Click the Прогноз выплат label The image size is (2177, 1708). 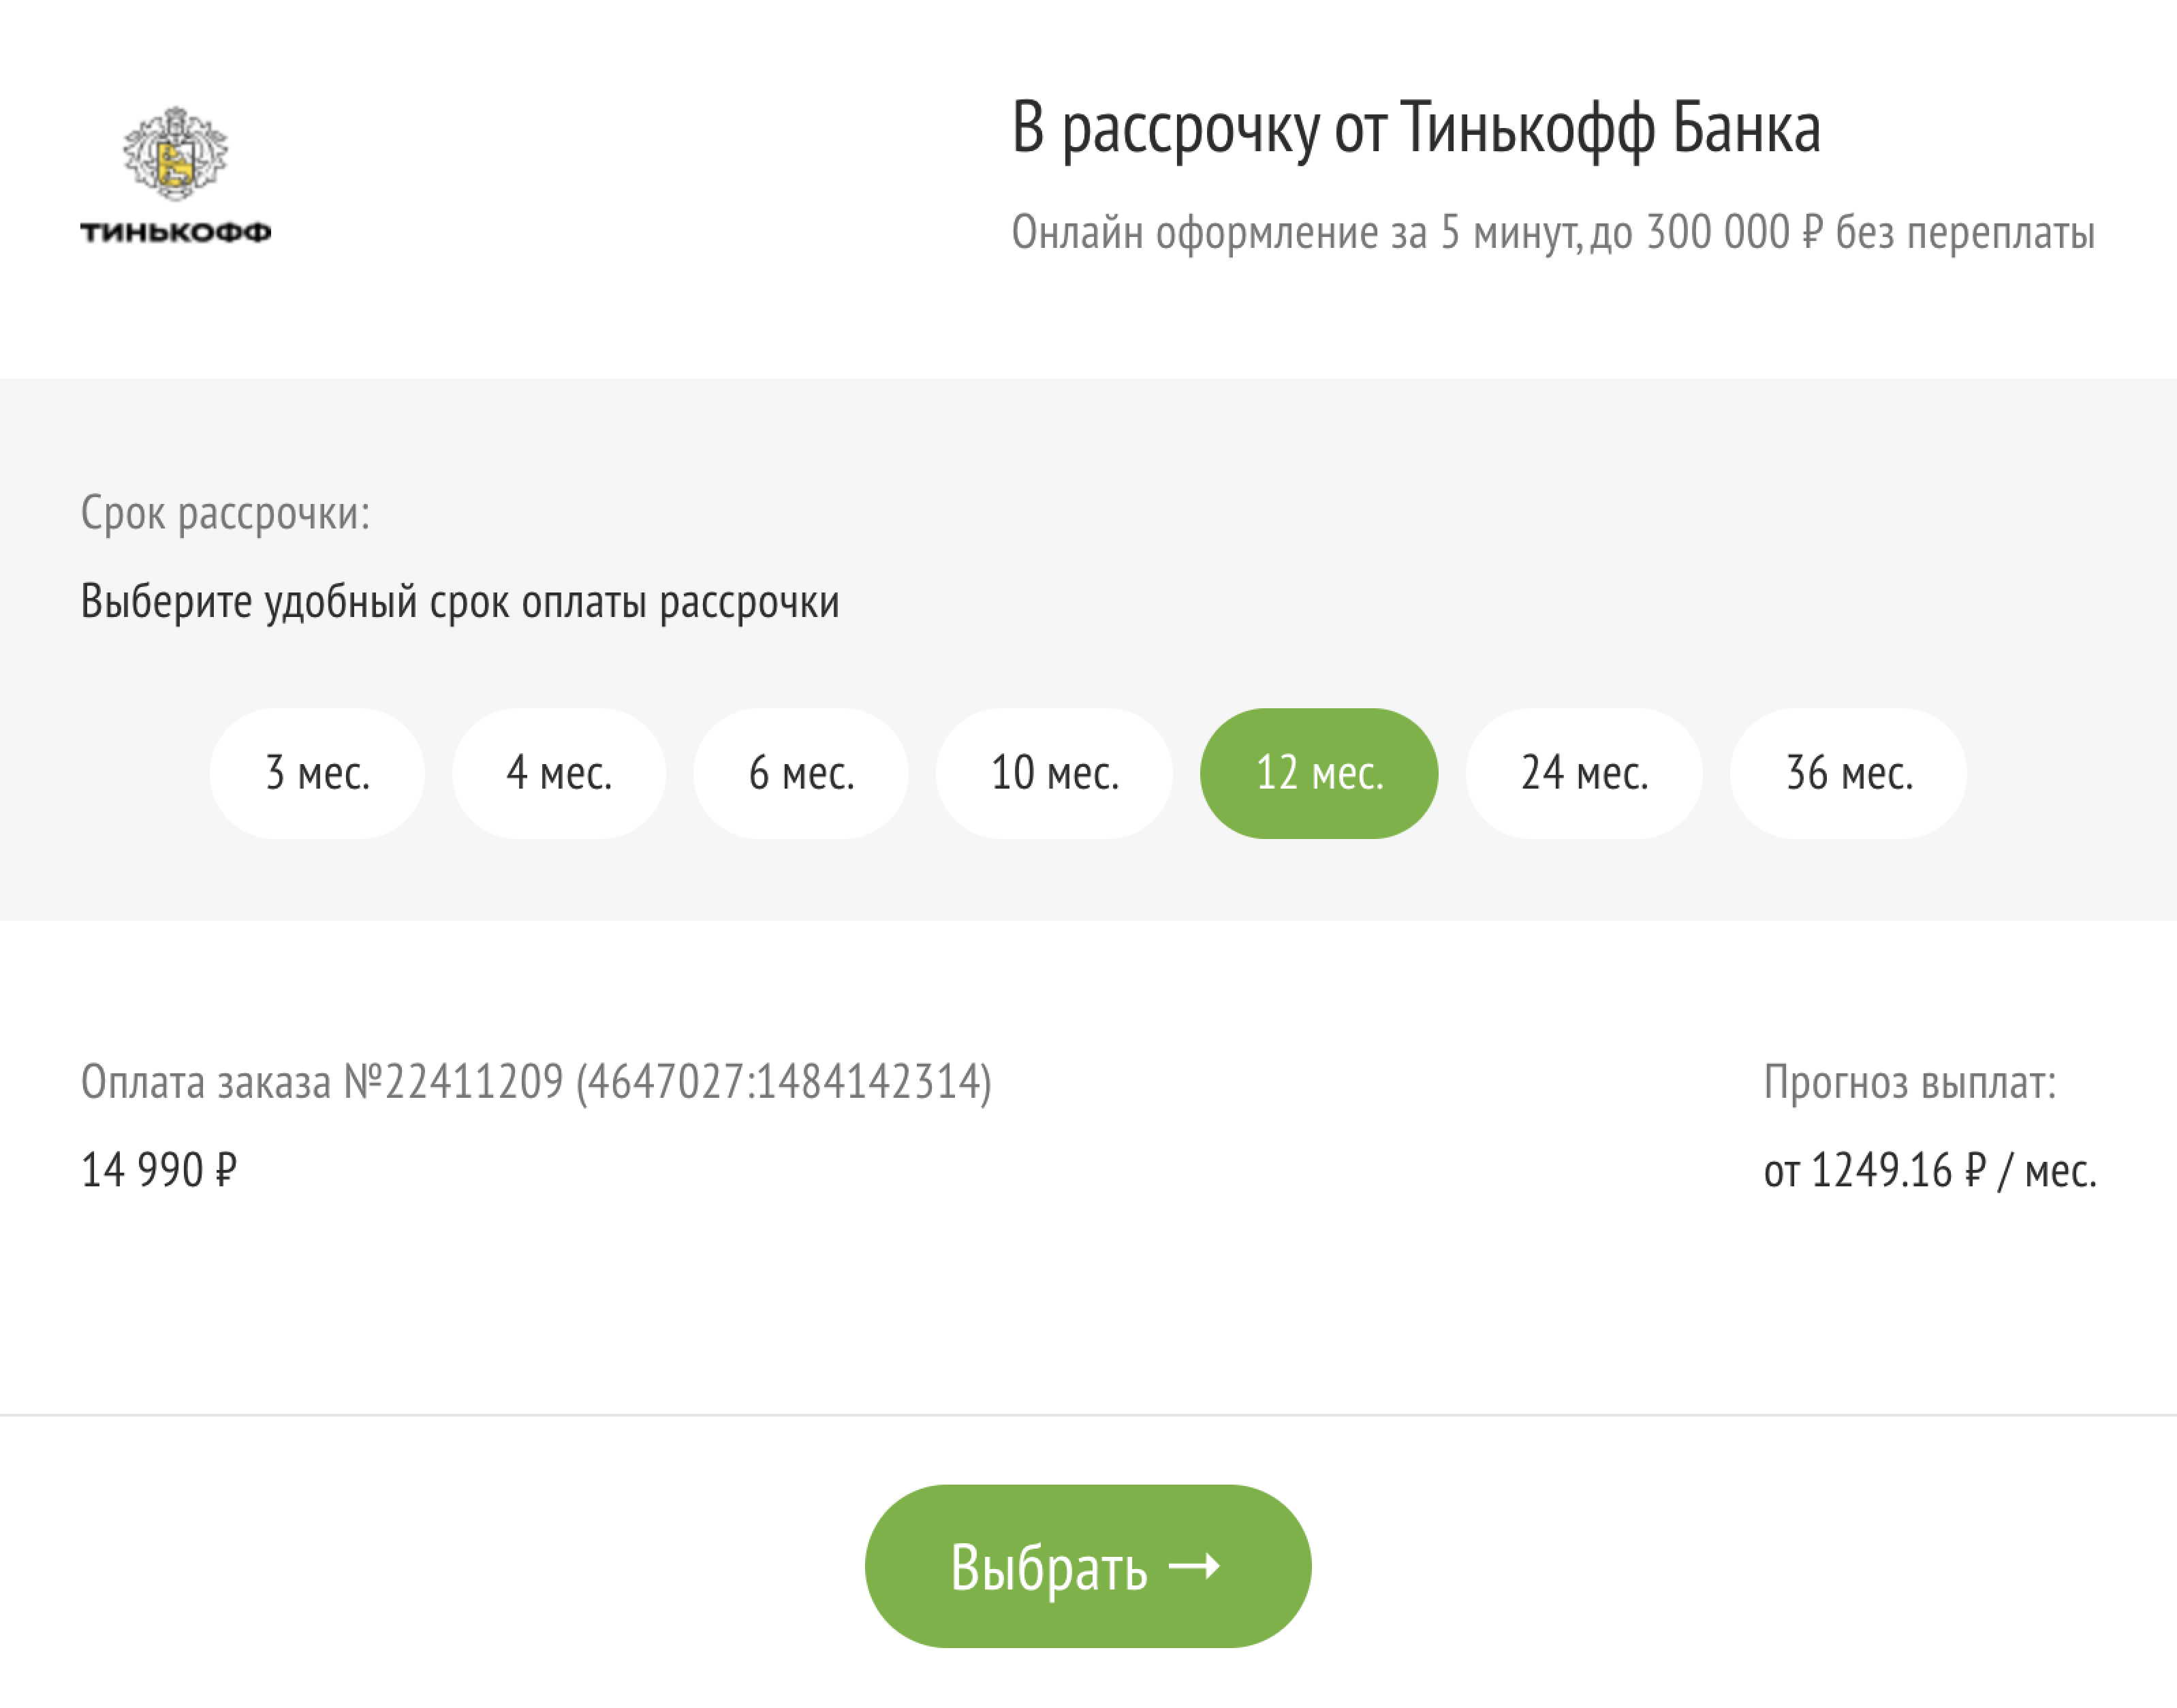click(1909, 1081)
